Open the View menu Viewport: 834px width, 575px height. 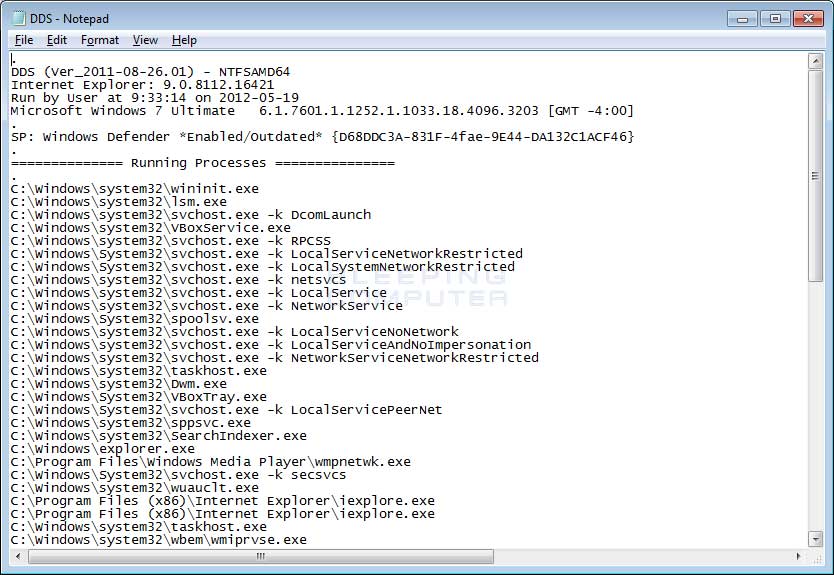click(145, 40)
